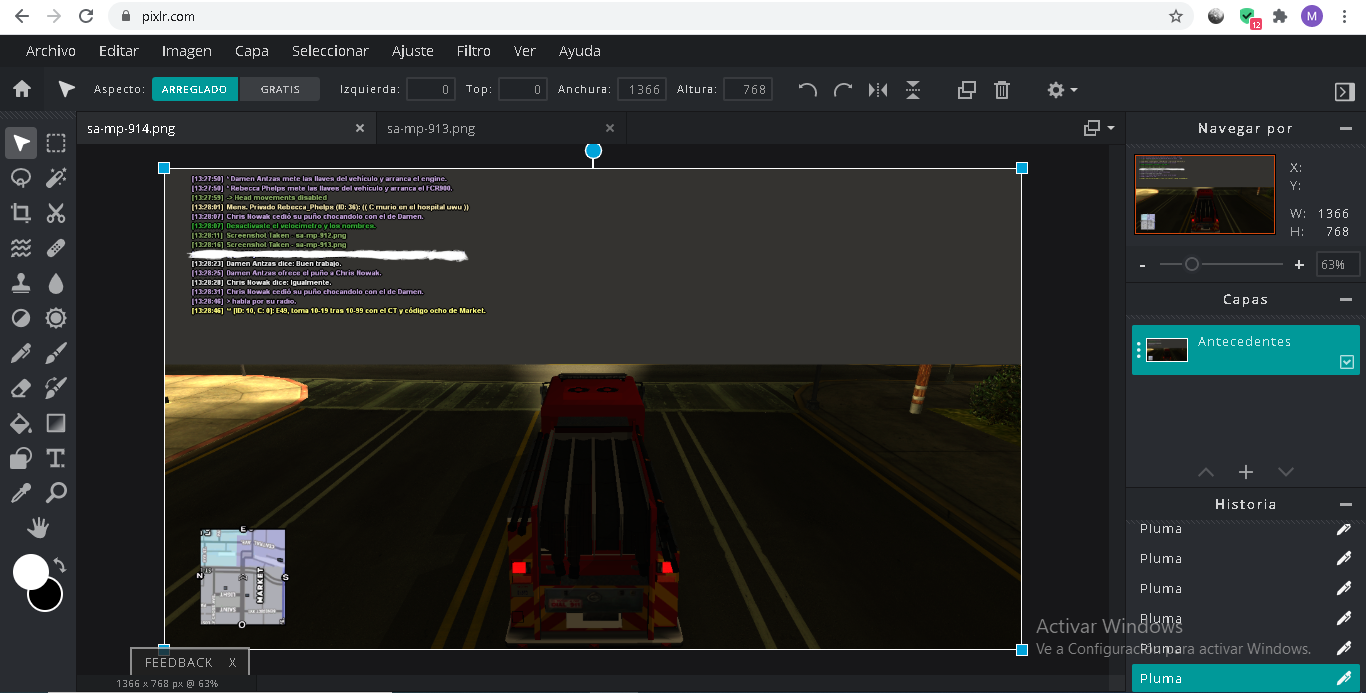
Task: Select the Color Picker eyedropper tool
Action: [x=21, y=493]
